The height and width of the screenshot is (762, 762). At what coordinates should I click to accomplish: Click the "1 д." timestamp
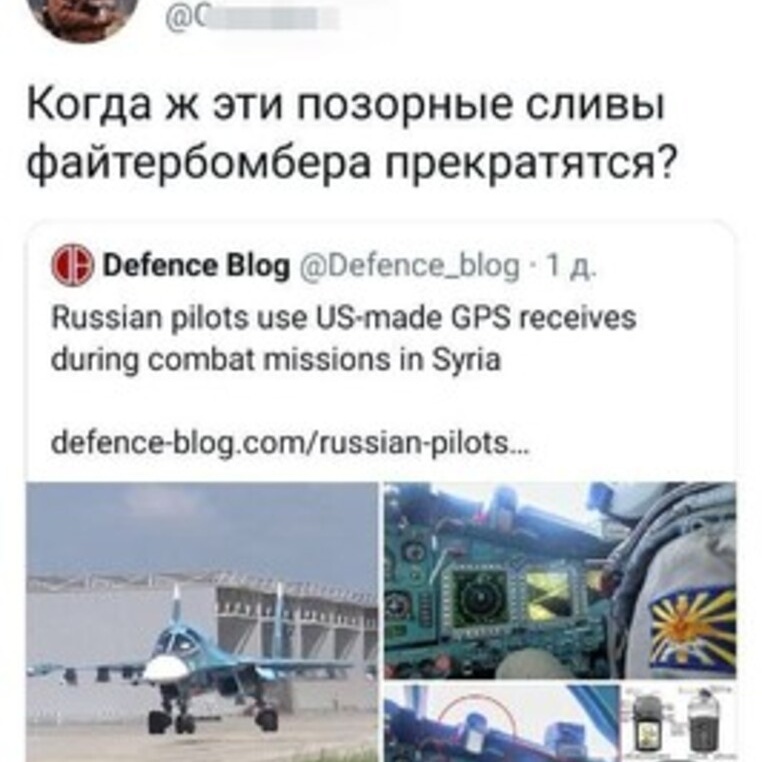pos(570,266)
